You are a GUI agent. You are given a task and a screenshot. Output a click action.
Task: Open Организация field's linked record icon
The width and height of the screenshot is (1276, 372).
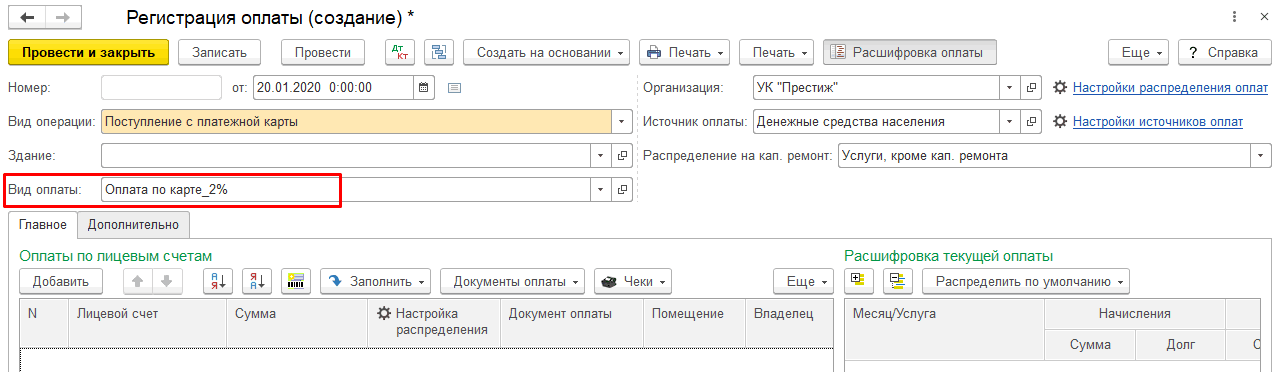coord(1032,87)
